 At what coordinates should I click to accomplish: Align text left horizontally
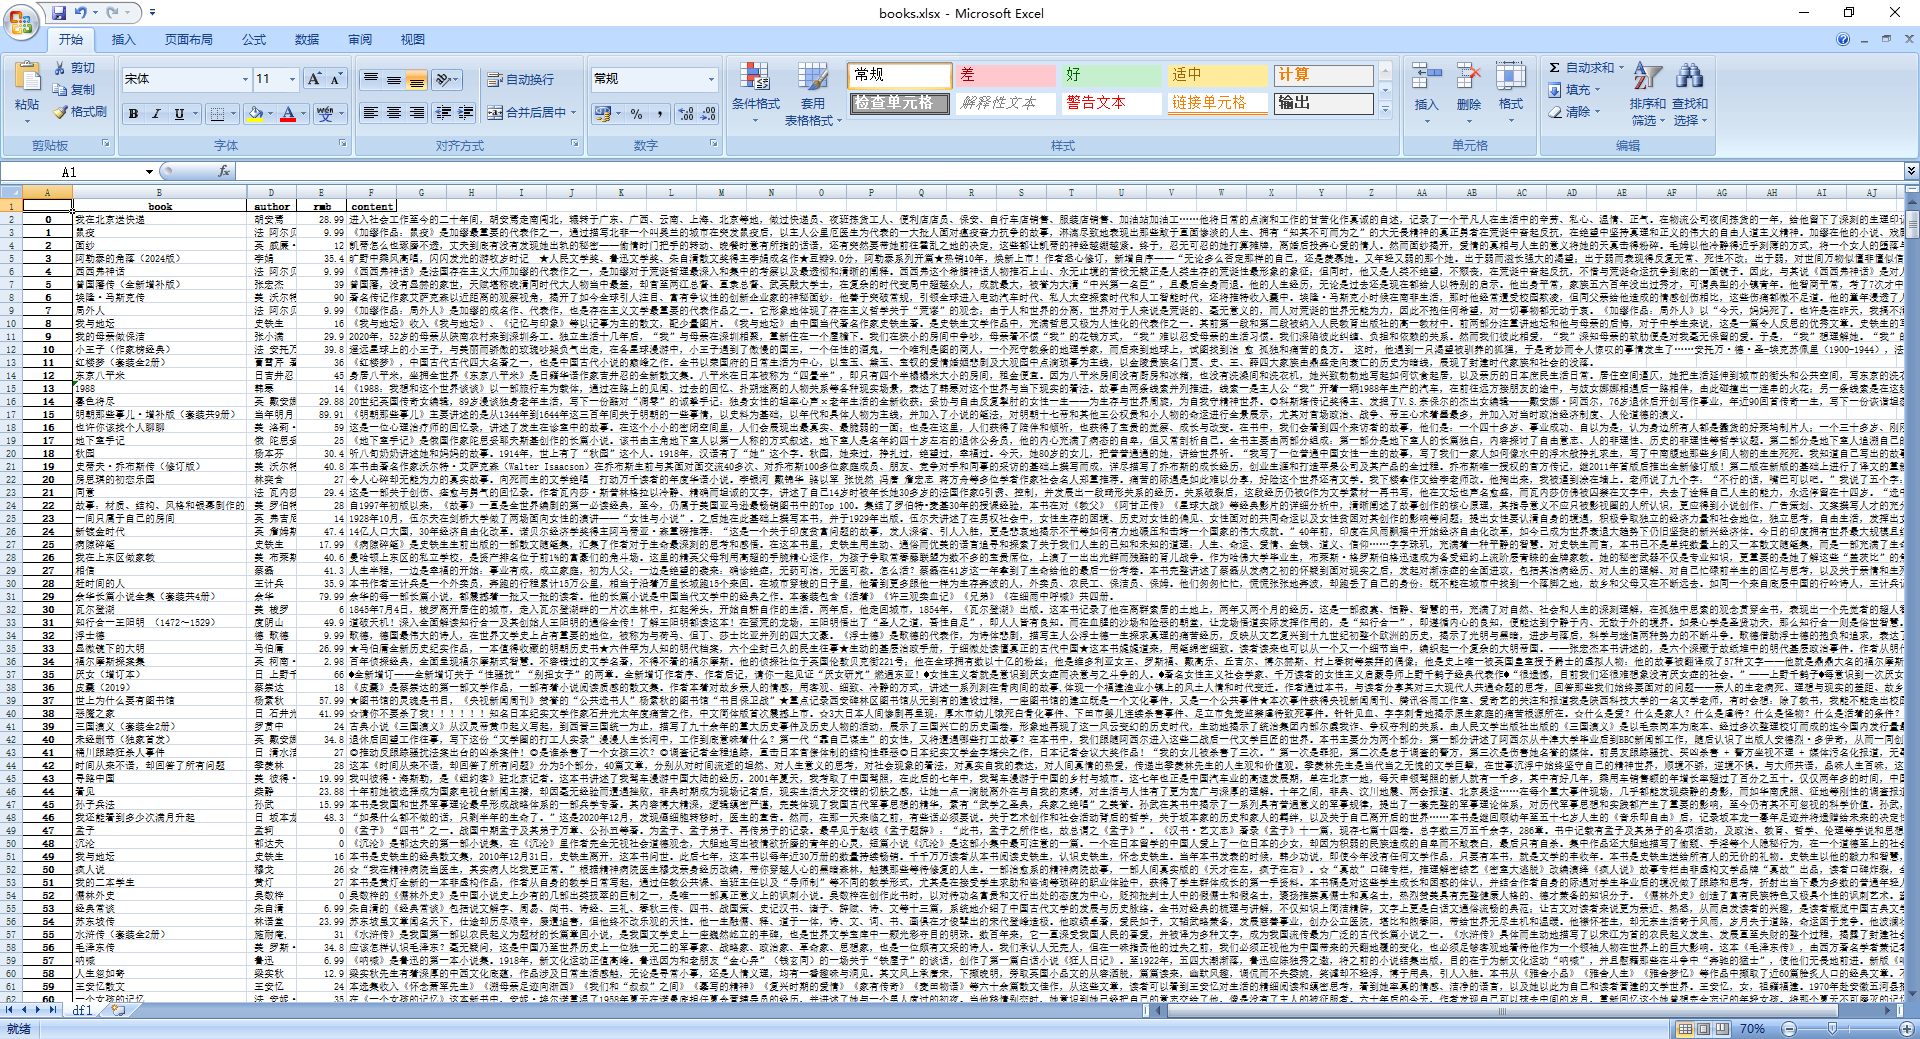pyautogui.click(x=371, y=113)
